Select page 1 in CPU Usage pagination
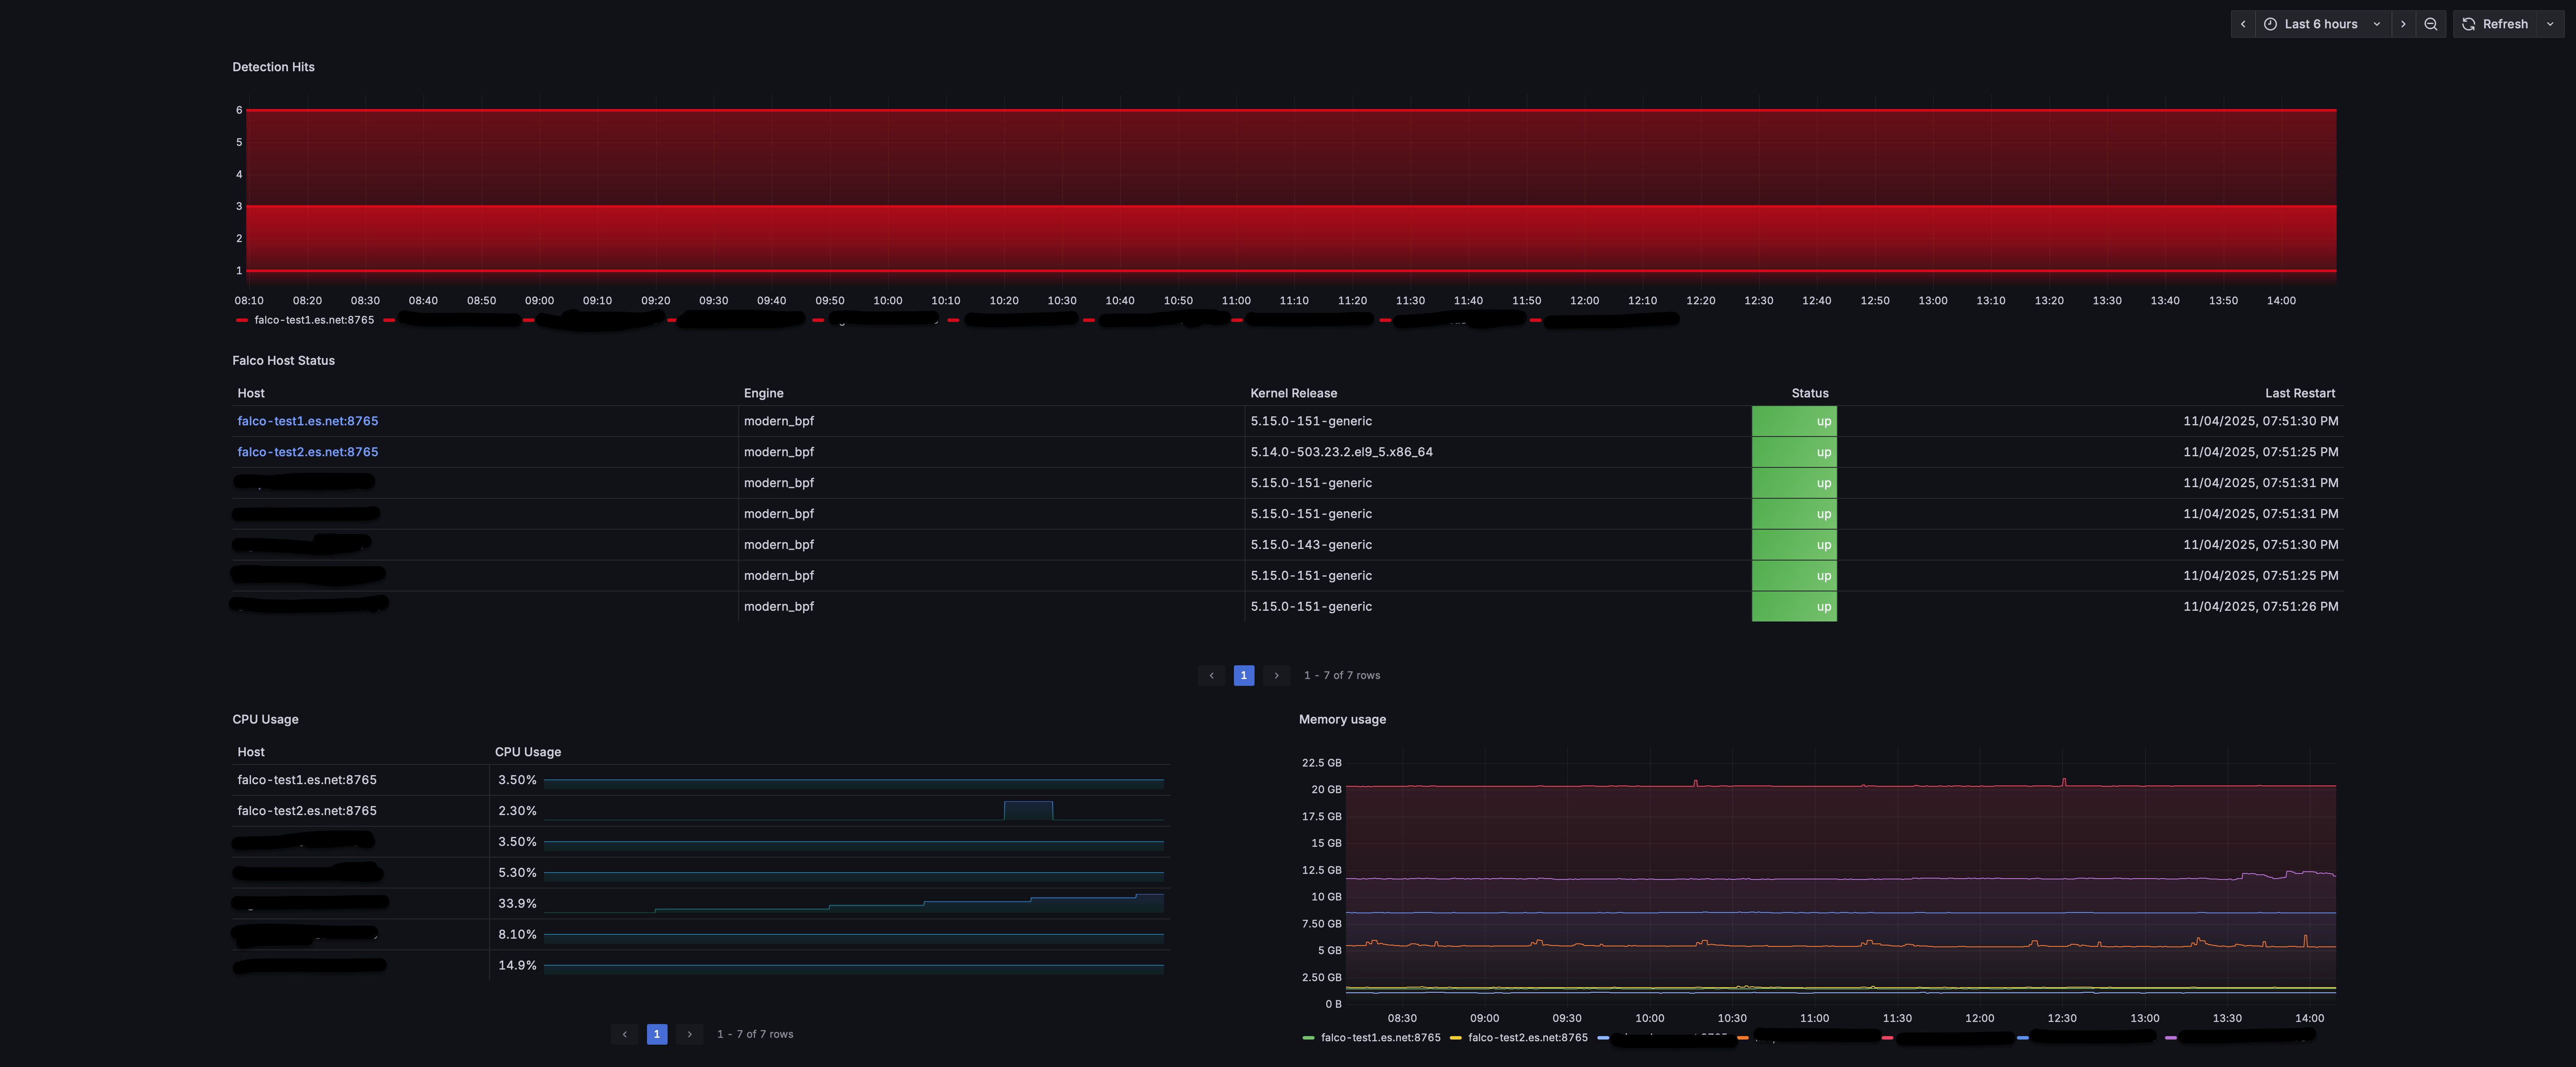 click(657, 1035)
